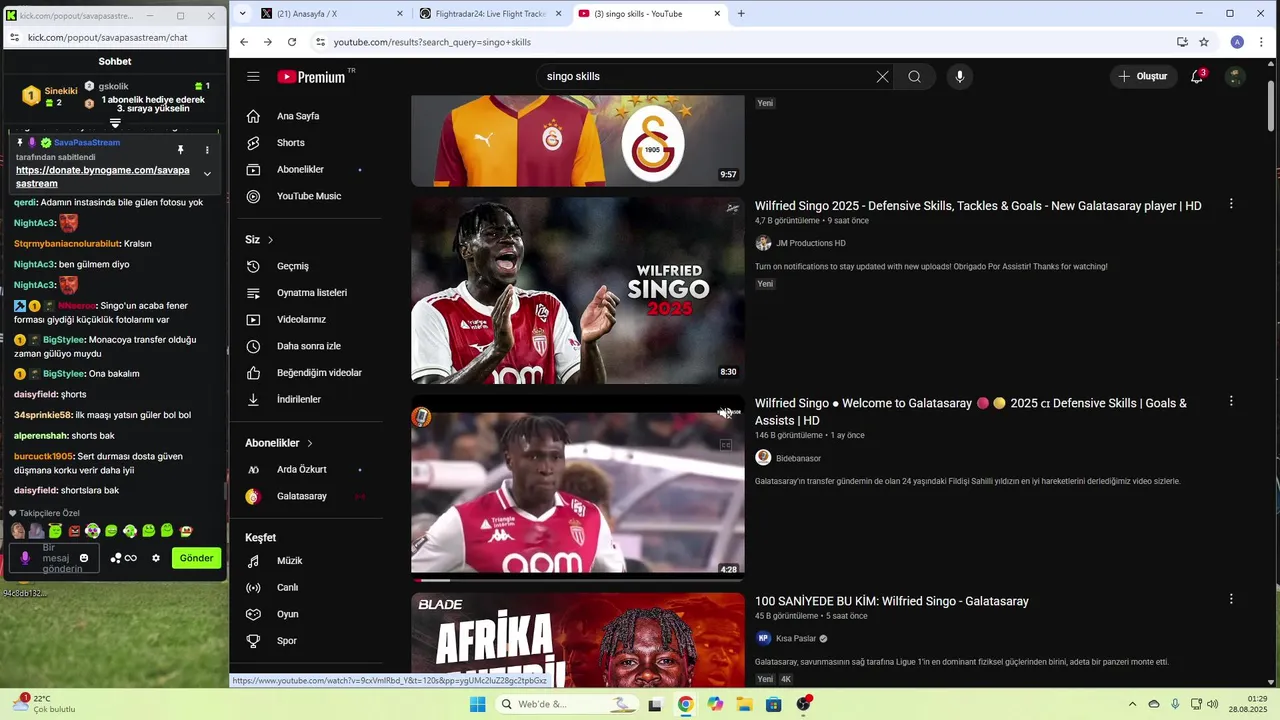The width and height of the screenshot is (1280, 720).
Task: Open Abonelikler in the top sidebar
Action: point(310,170)
